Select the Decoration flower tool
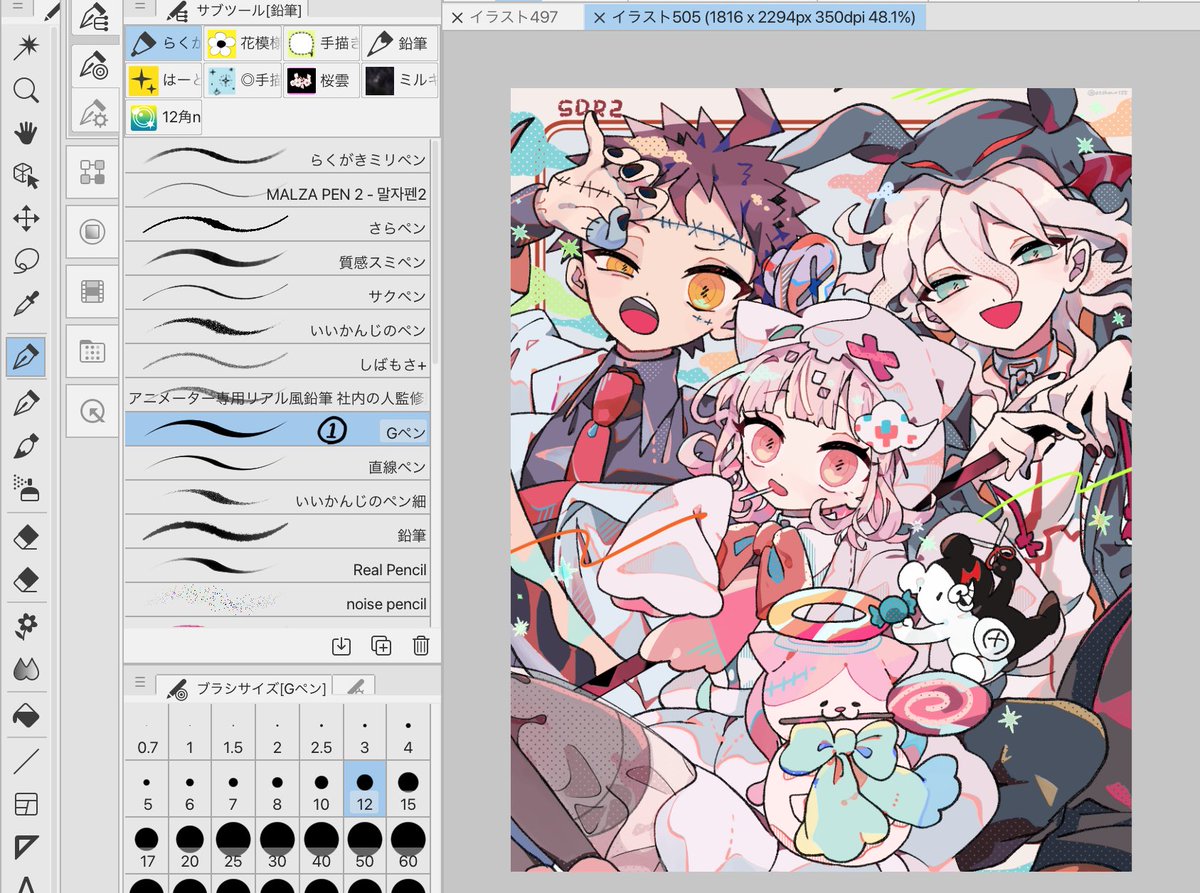This screenshot has height=893, width=1200. tap(26, 626)
